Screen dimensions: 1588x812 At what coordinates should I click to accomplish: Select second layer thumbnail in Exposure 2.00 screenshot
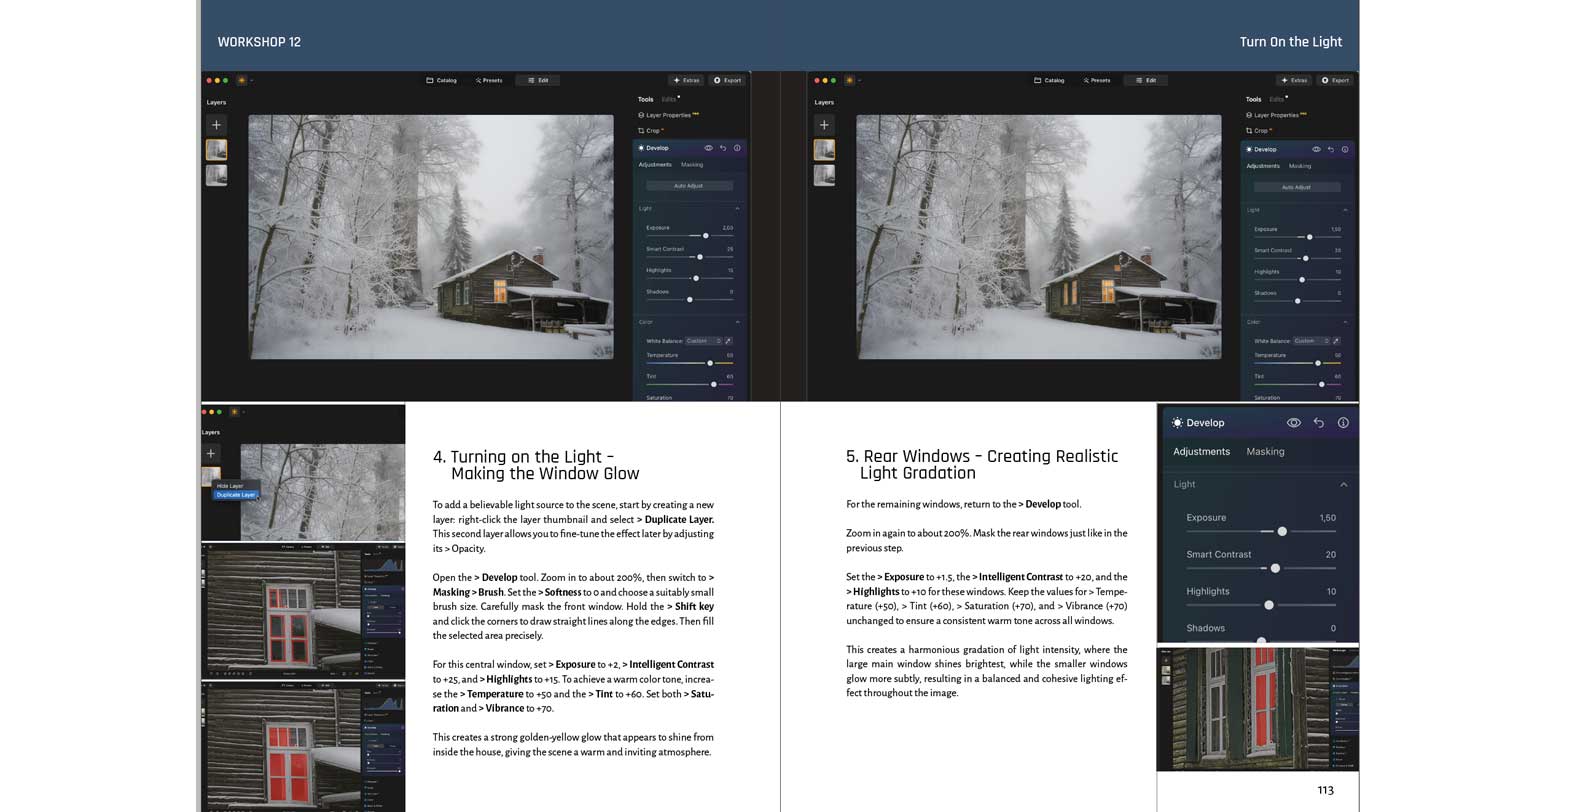pos(216,175)
